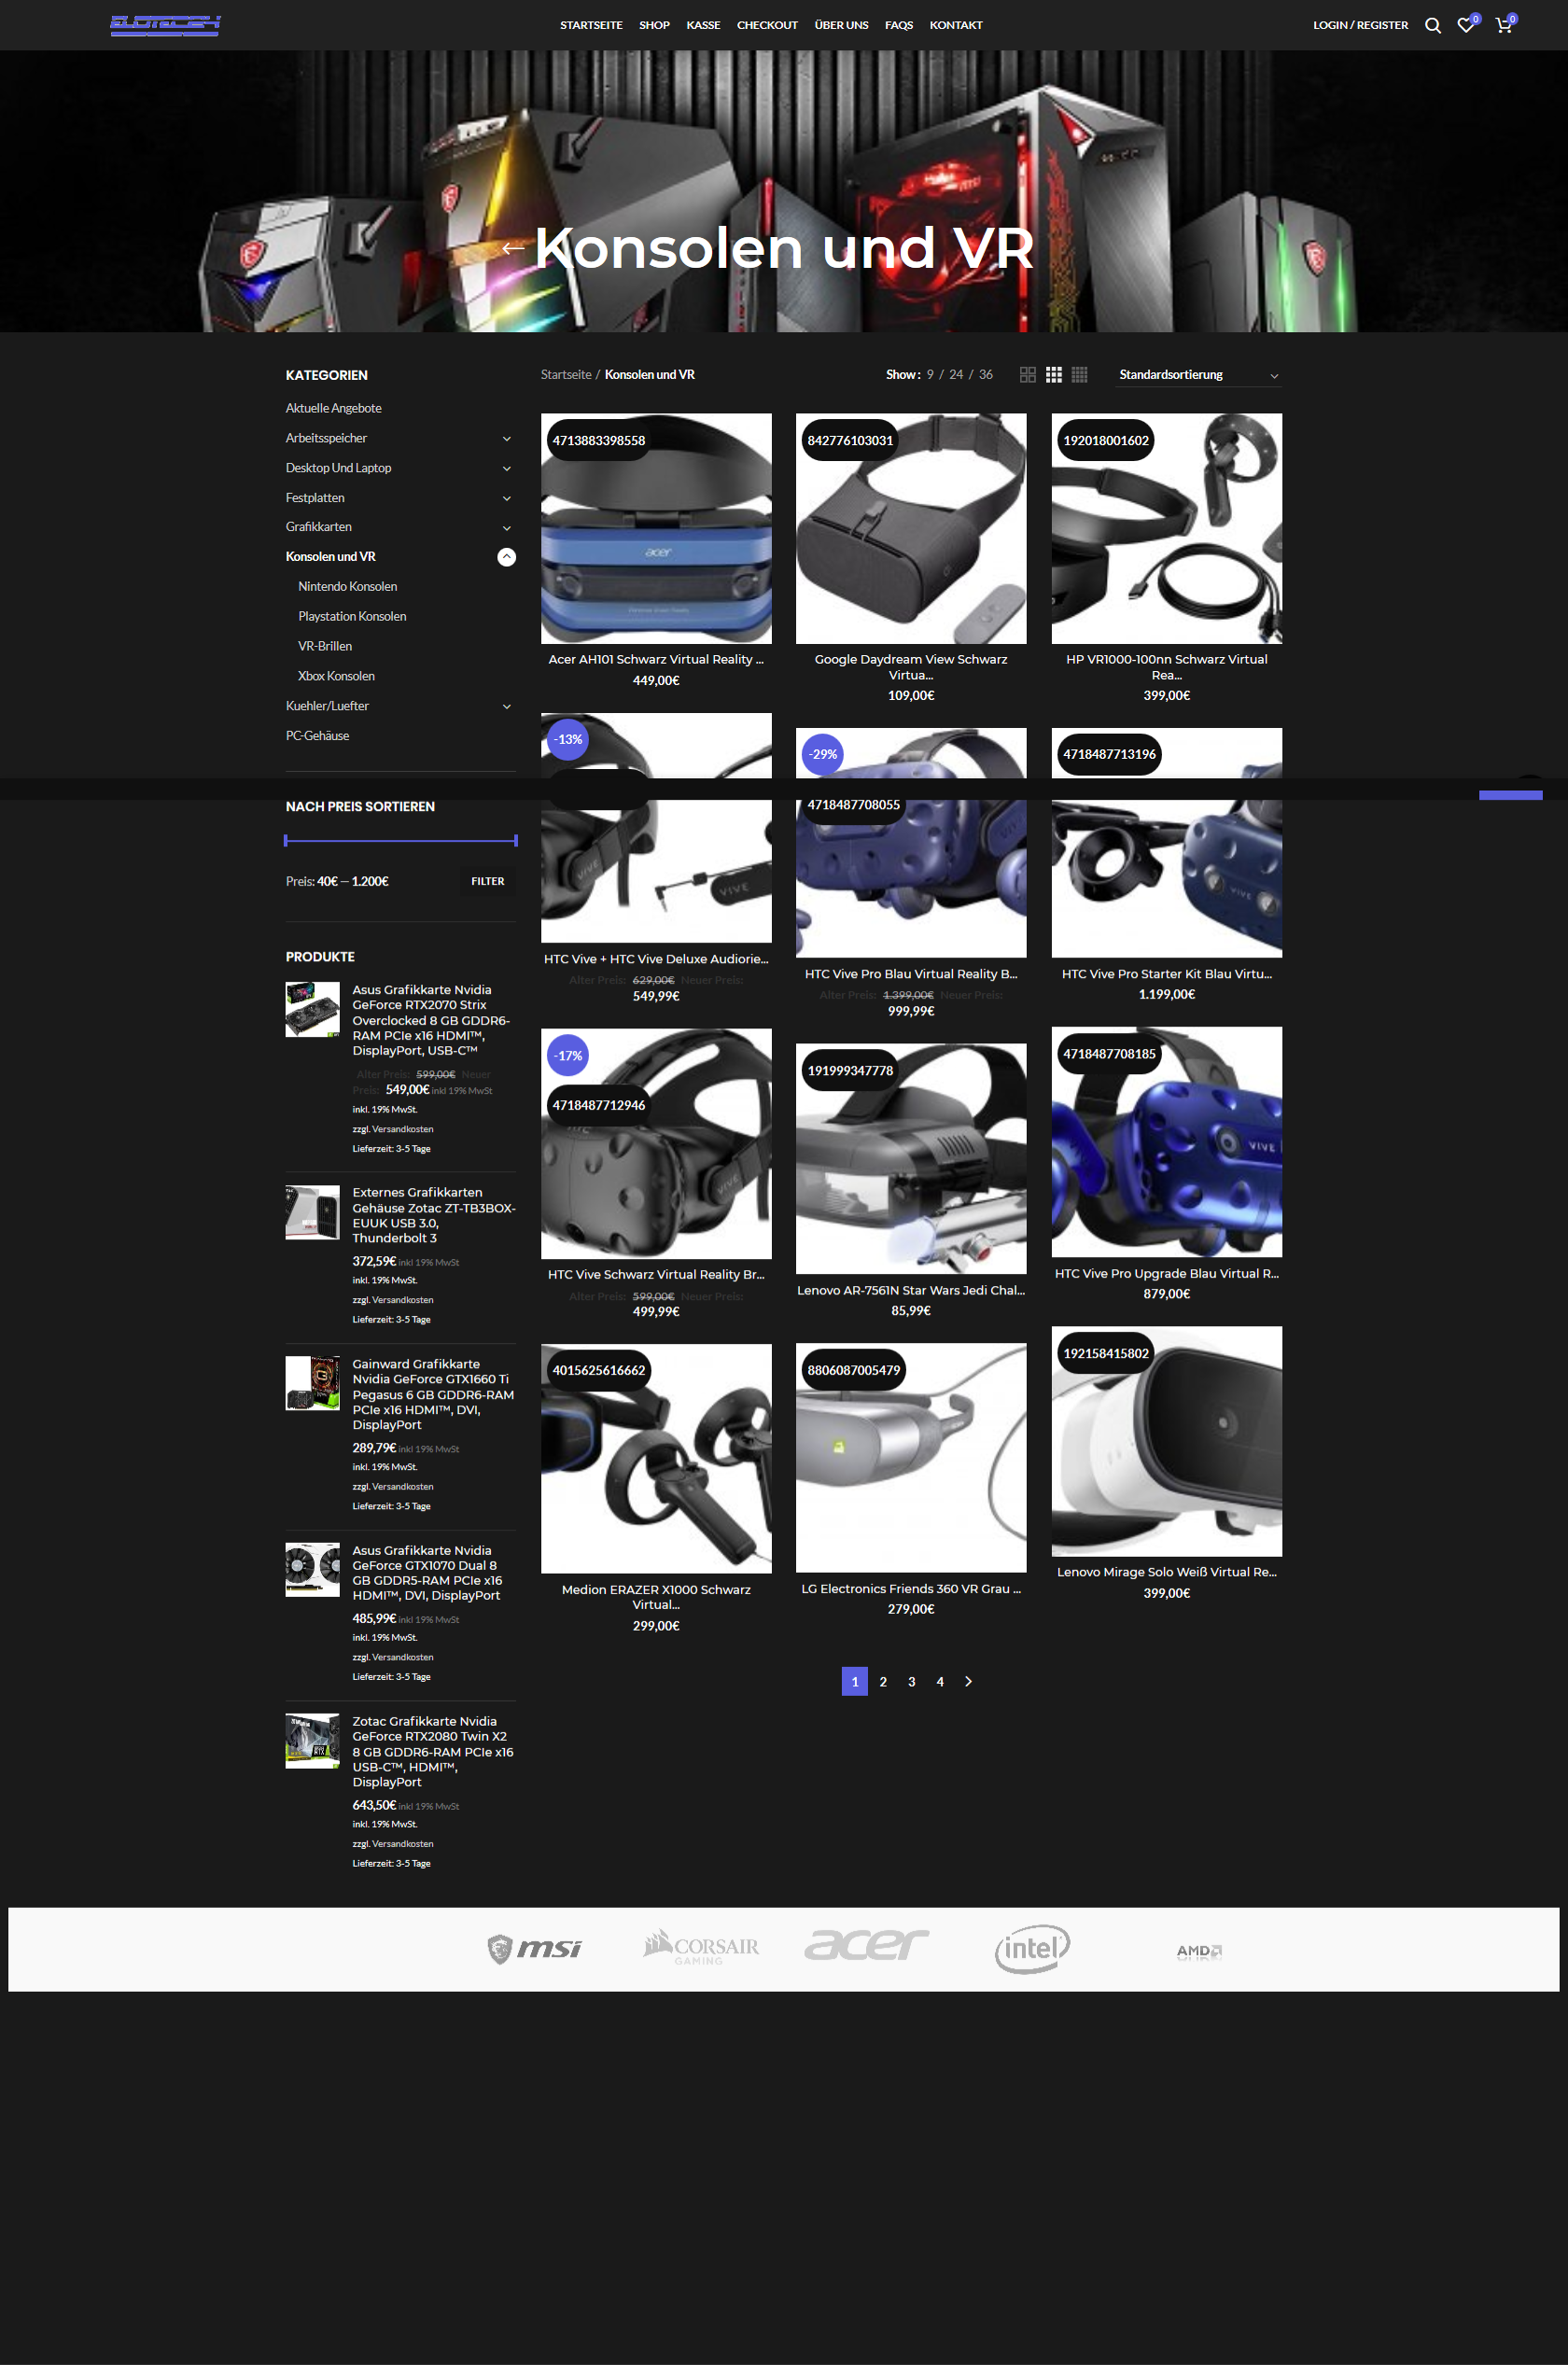This screenshot has height=2365, width=1568.
Task: Expand the Grafikkarten category
Action: click(507, 528)
